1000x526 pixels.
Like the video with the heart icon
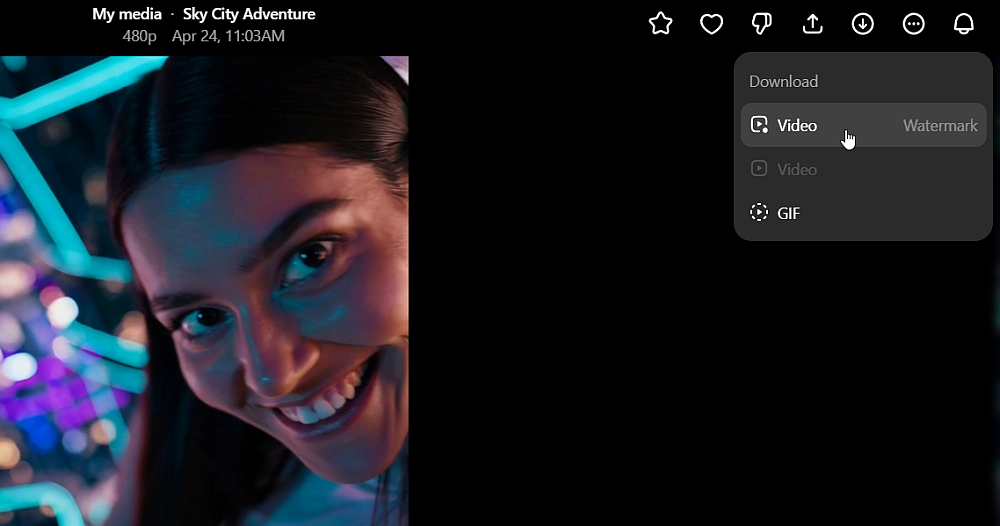coord(711,24)
